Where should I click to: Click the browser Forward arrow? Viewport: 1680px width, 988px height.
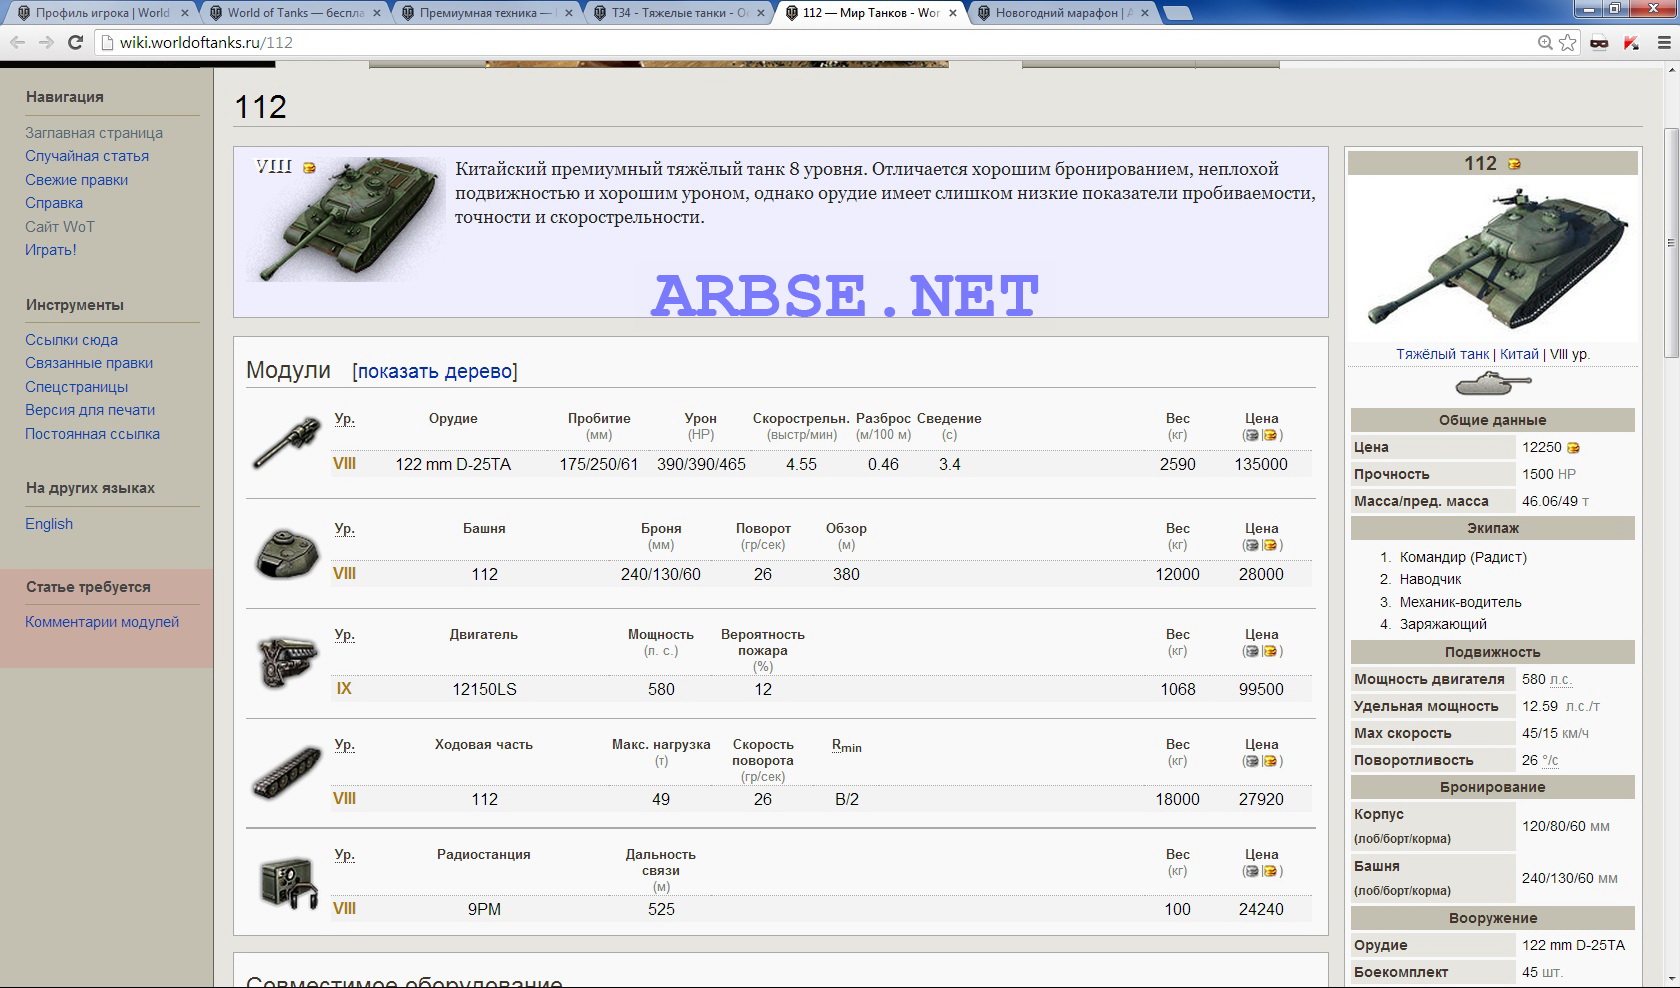click(46, 43)
